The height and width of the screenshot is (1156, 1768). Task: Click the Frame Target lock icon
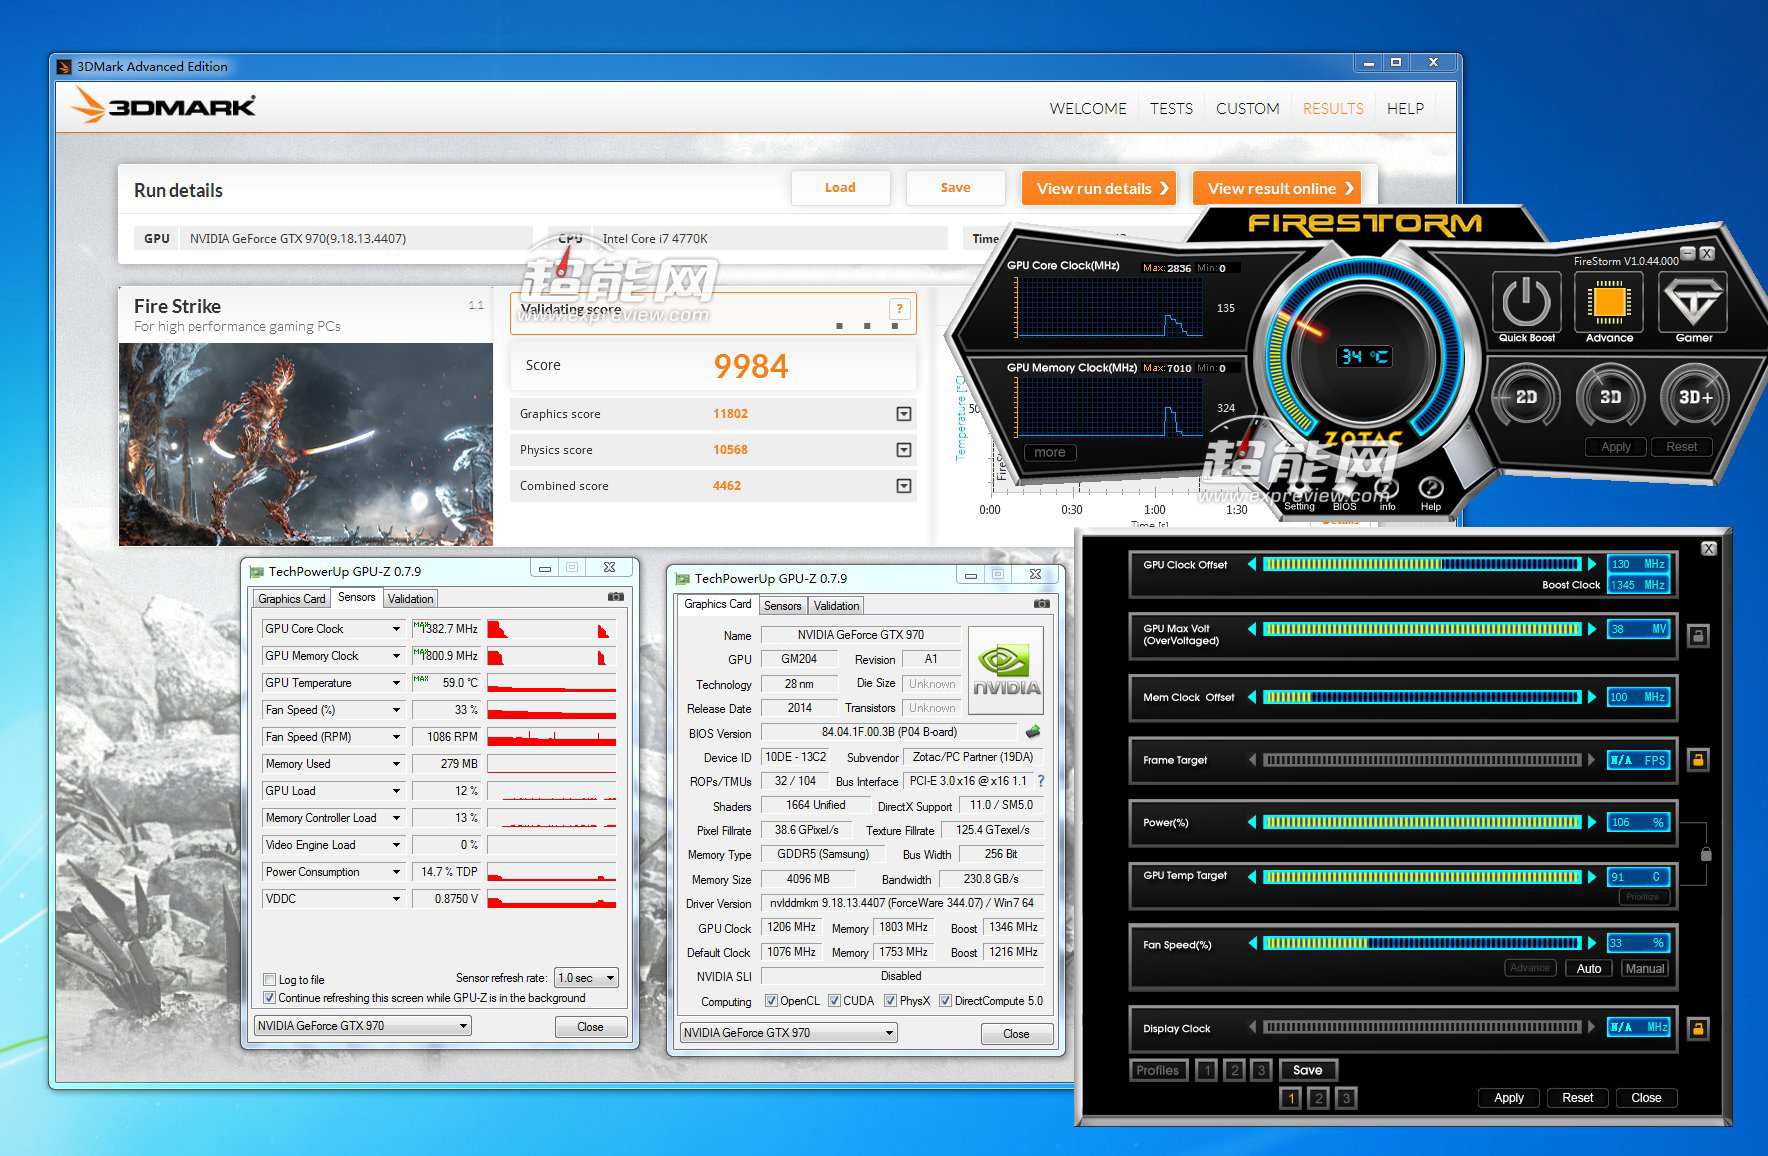(1698, 760)
